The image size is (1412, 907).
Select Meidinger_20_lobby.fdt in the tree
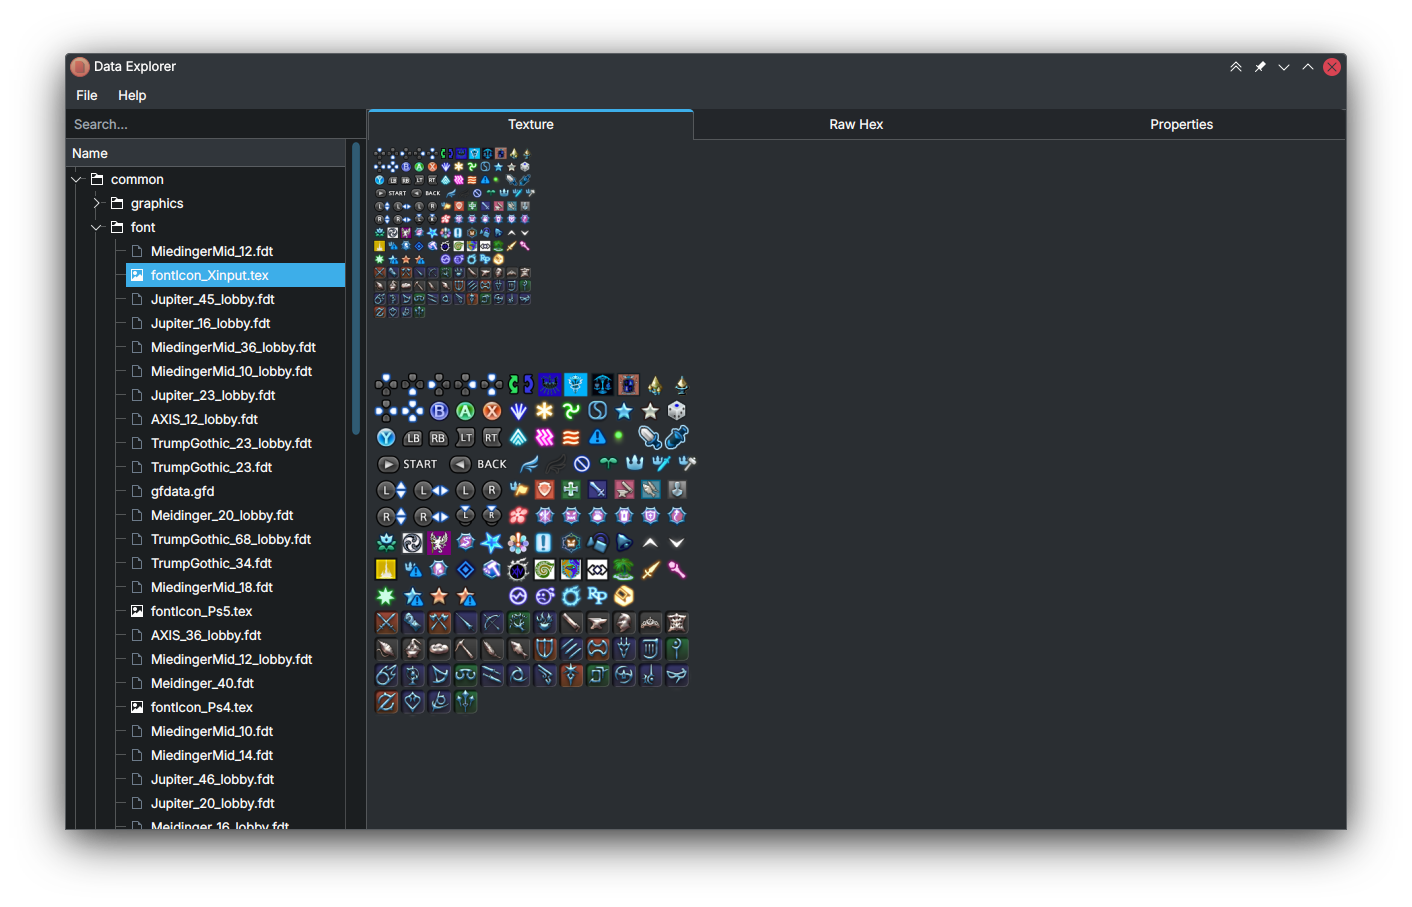coord(222,515)
